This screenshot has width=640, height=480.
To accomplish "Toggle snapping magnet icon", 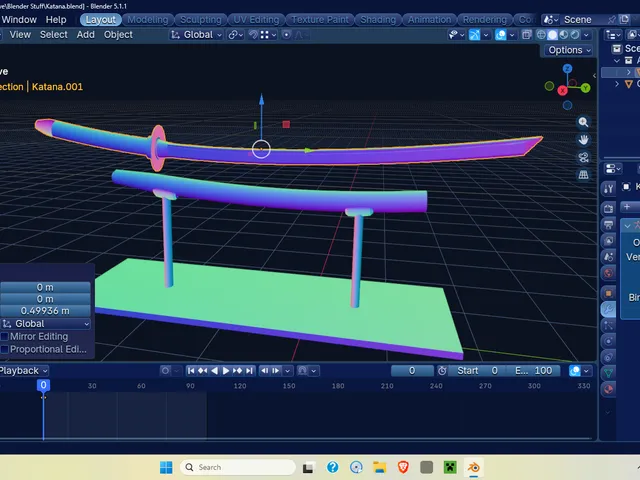I will tap(253, 35).
